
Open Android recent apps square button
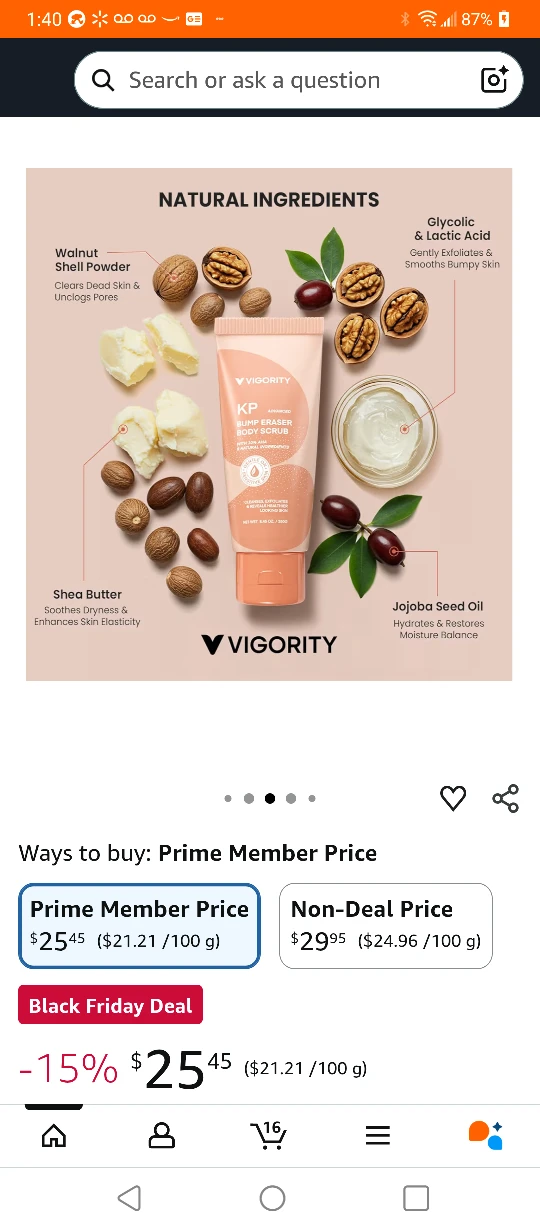(x=416, y=1198)
